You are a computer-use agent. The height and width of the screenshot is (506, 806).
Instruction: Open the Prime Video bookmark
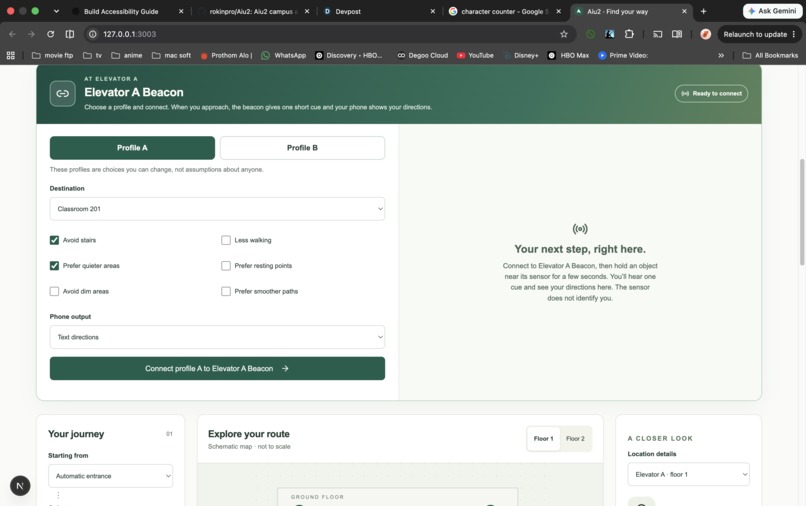point(622,55)
